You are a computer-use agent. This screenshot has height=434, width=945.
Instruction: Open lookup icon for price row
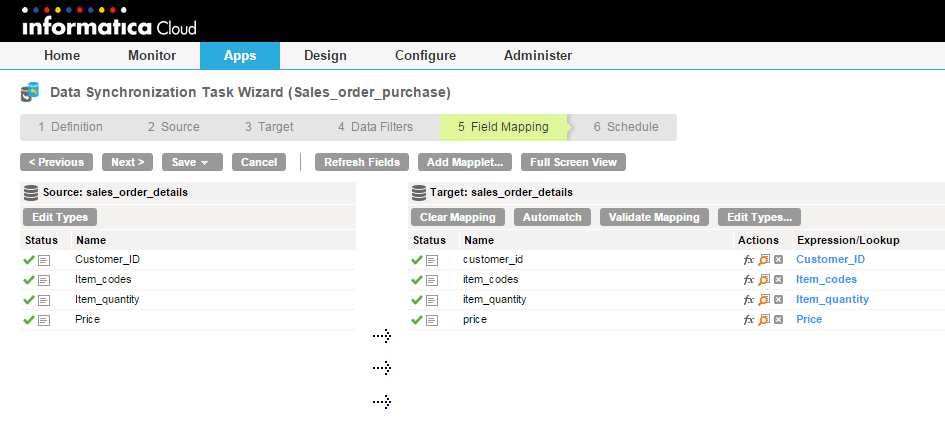[764, 319]
